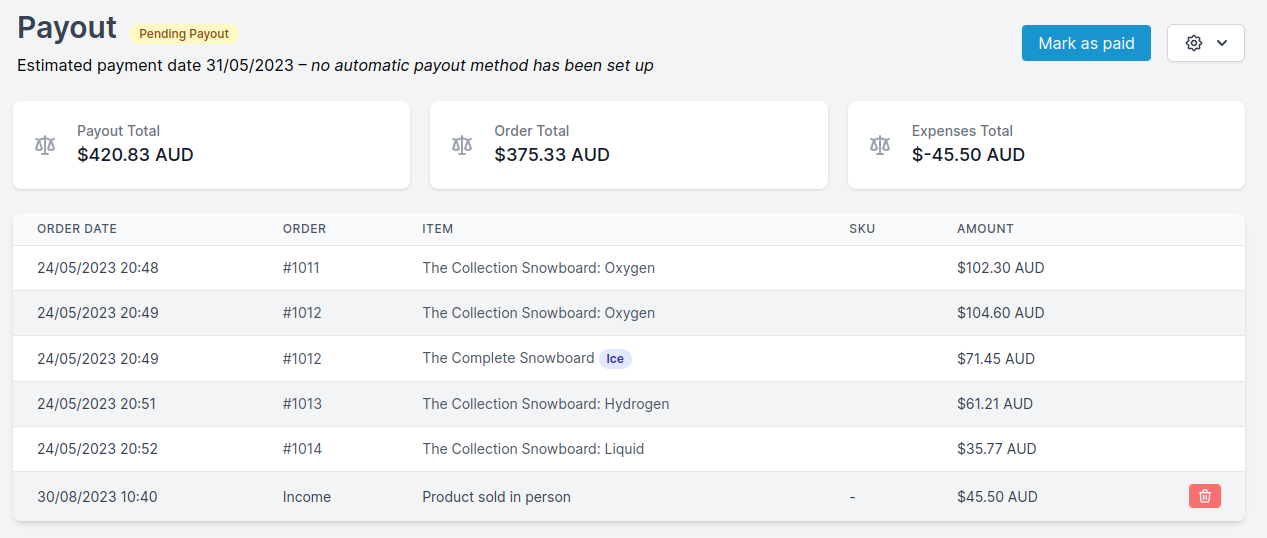The image size is (1267, 538).
Task: Click the date 24/05/2023 20:48
Action: (98, 268)
